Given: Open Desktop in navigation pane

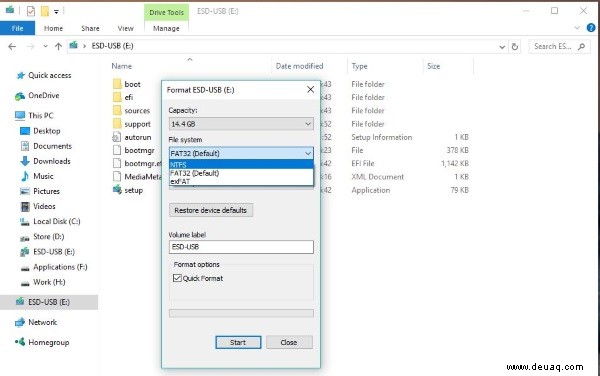Looking at the screenshot, I should pos(47,131).
